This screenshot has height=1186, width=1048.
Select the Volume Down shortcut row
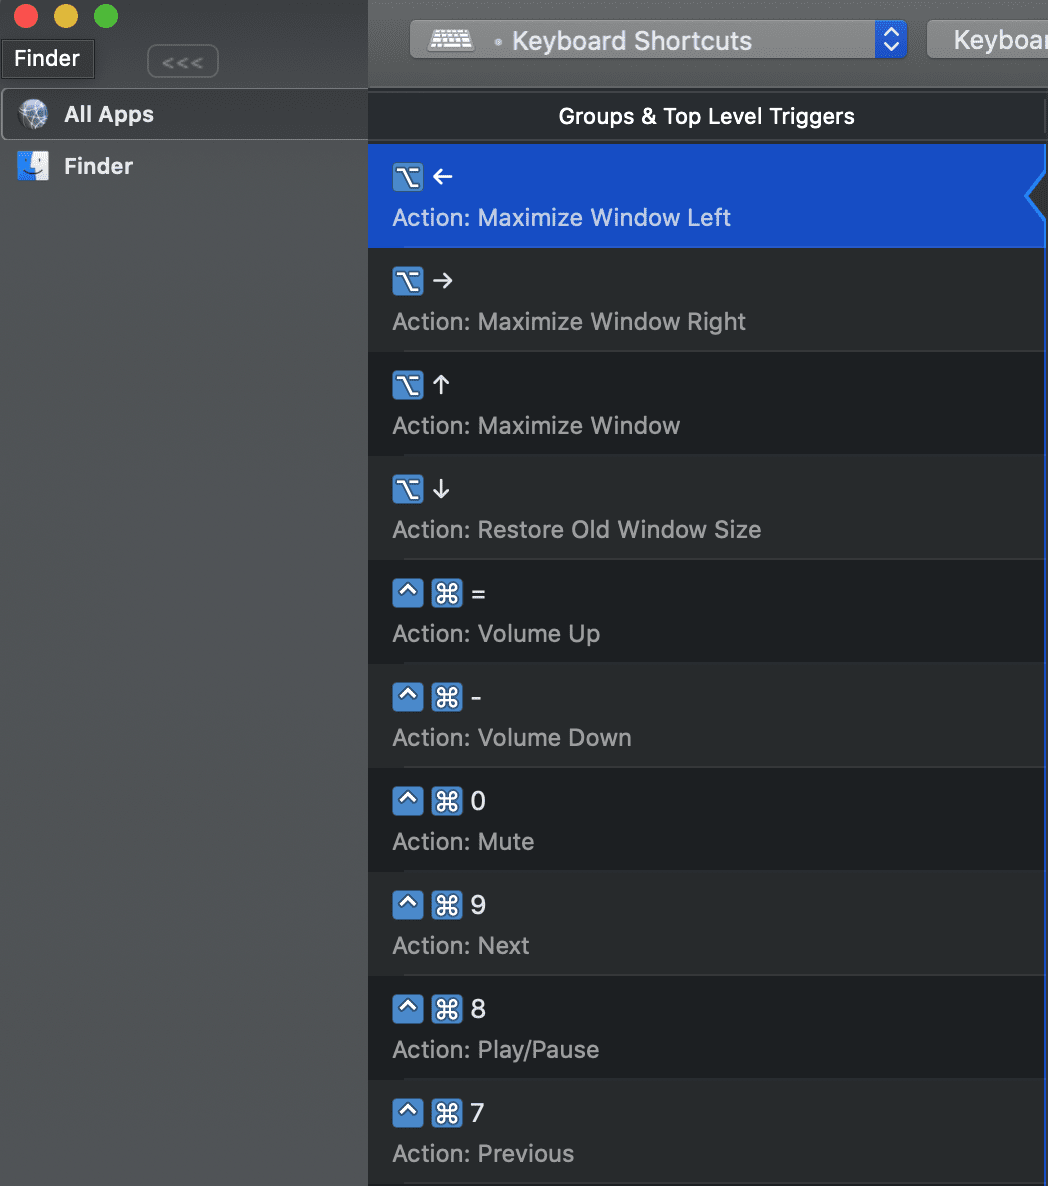click(700, 717)
